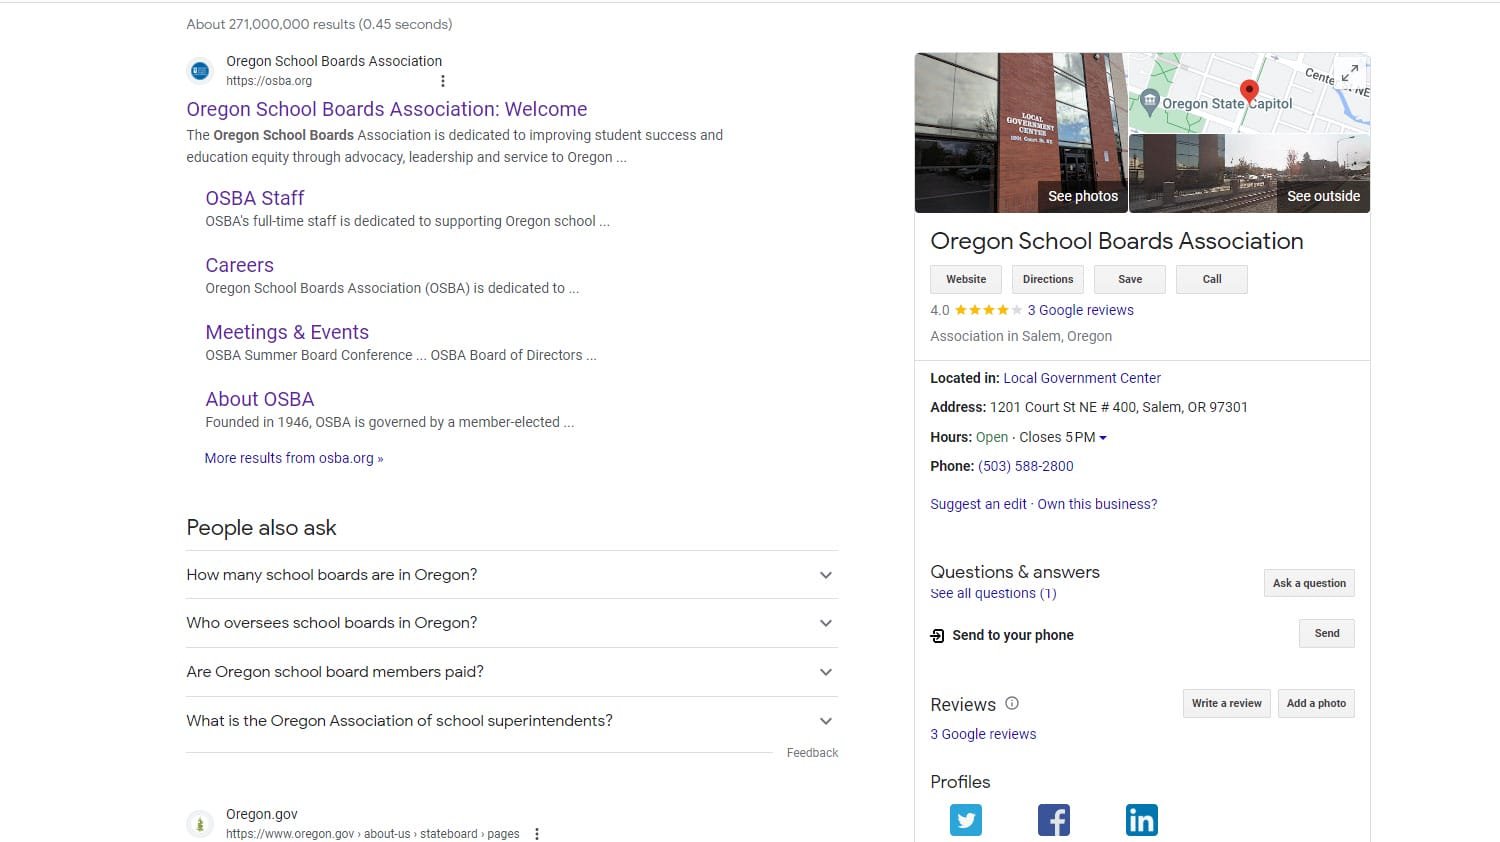Screen dimensions: 1500x842
Task: Click the Write a review button
Action: (x=1226, y=703)
